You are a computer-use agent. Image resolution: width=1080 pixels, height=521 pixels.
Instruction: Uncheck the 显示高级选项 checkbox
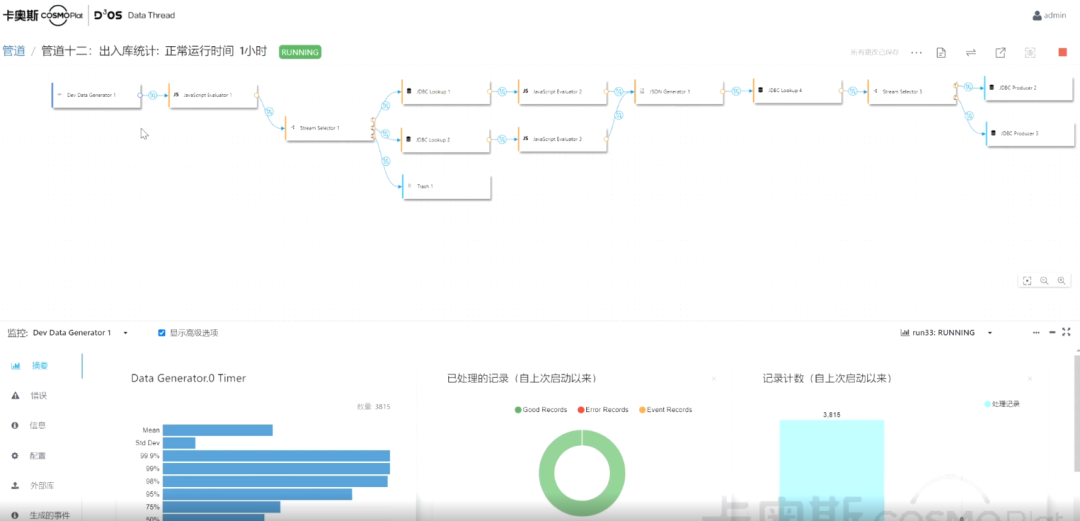point(162,333)
